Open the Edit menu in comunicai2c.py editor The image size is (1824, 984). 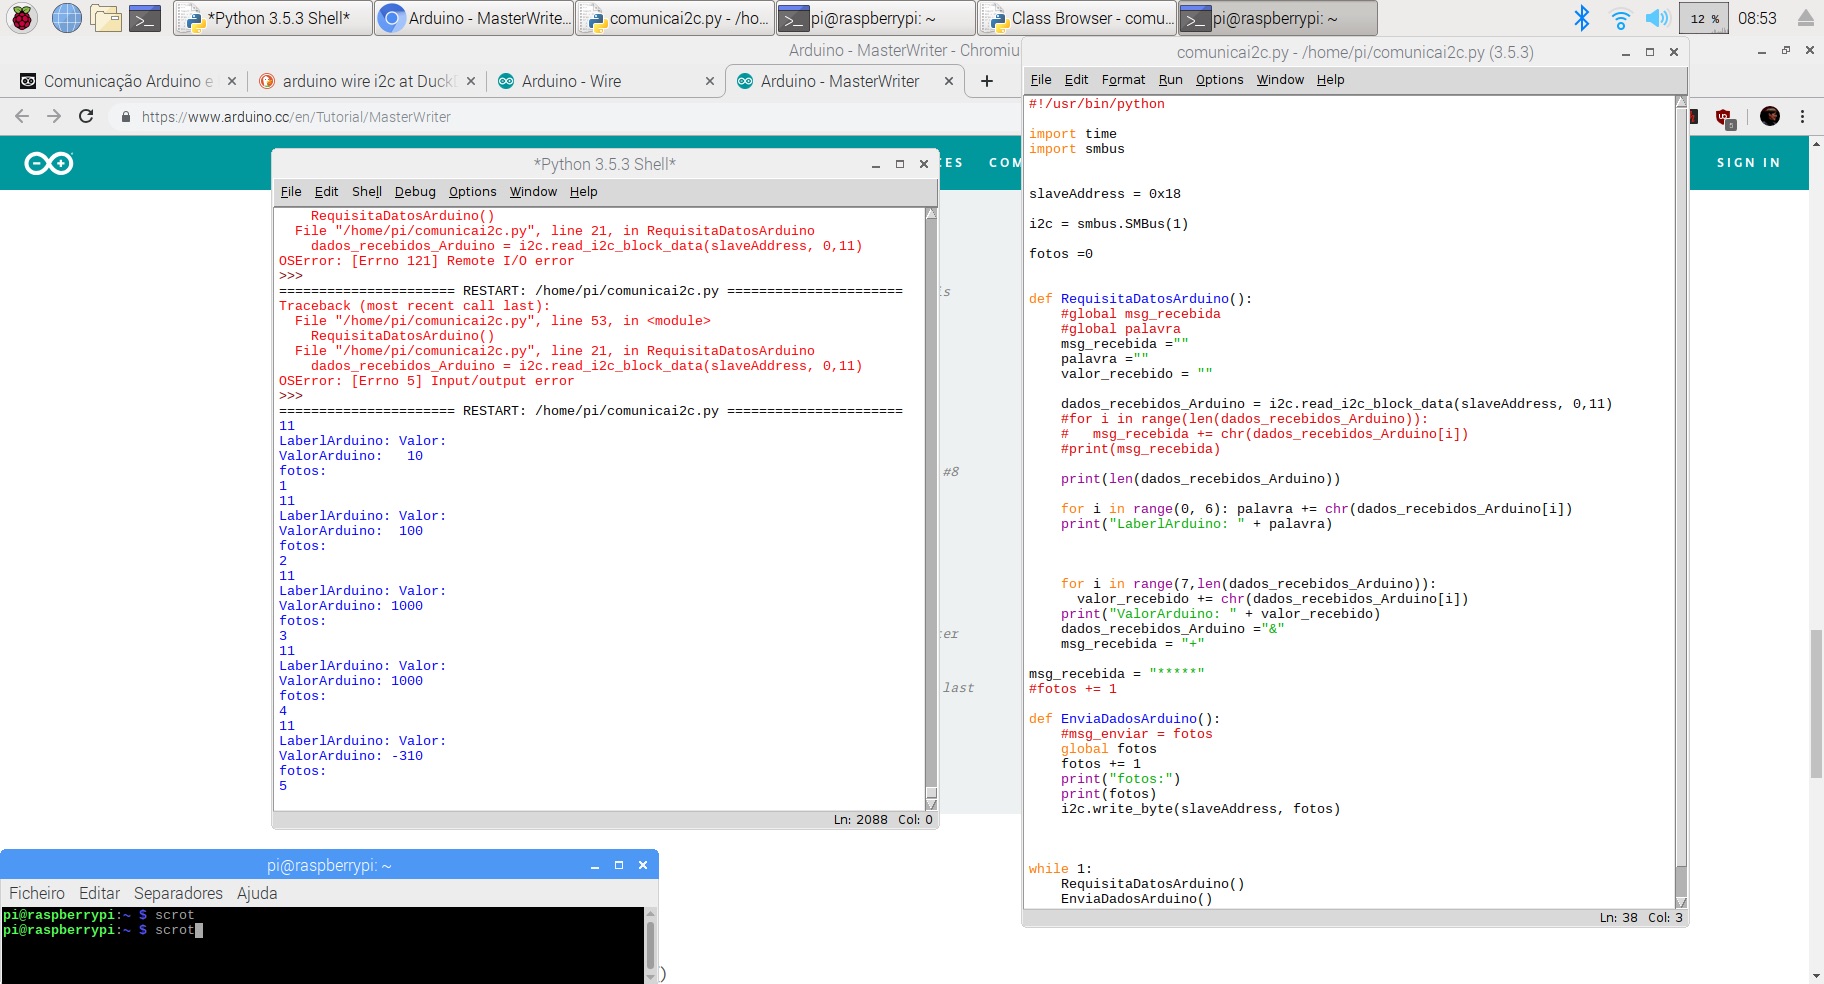(1076, 79)
